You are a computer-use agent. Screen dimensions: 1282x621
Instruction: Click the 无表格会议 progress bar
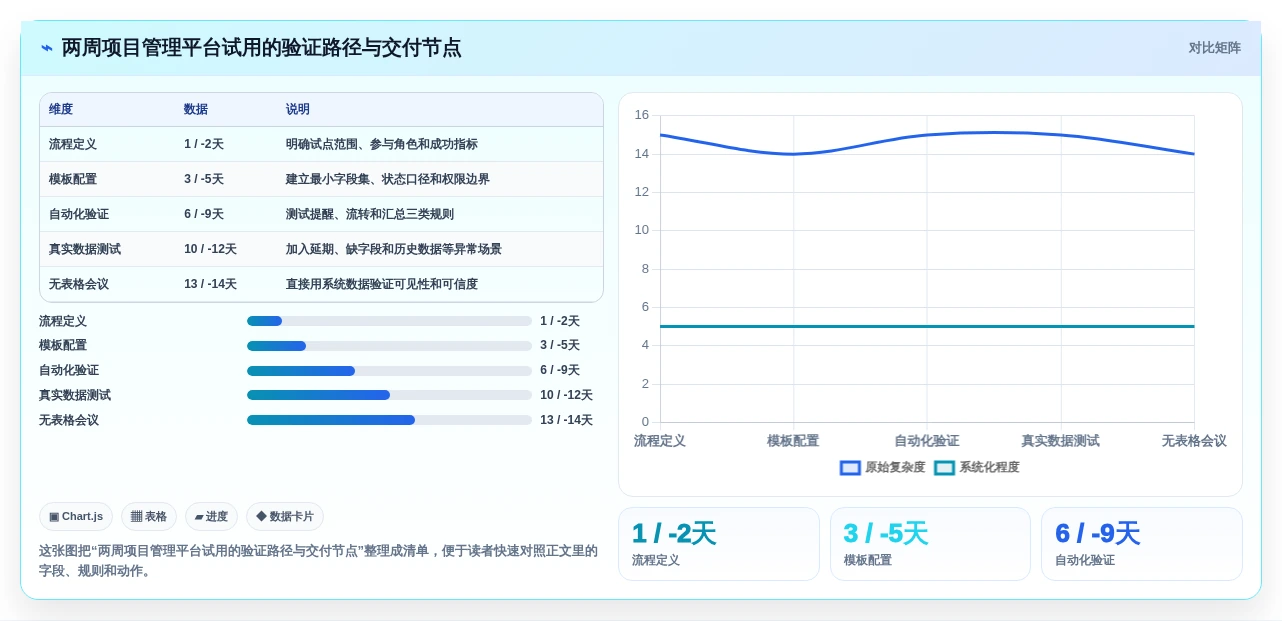389,420
